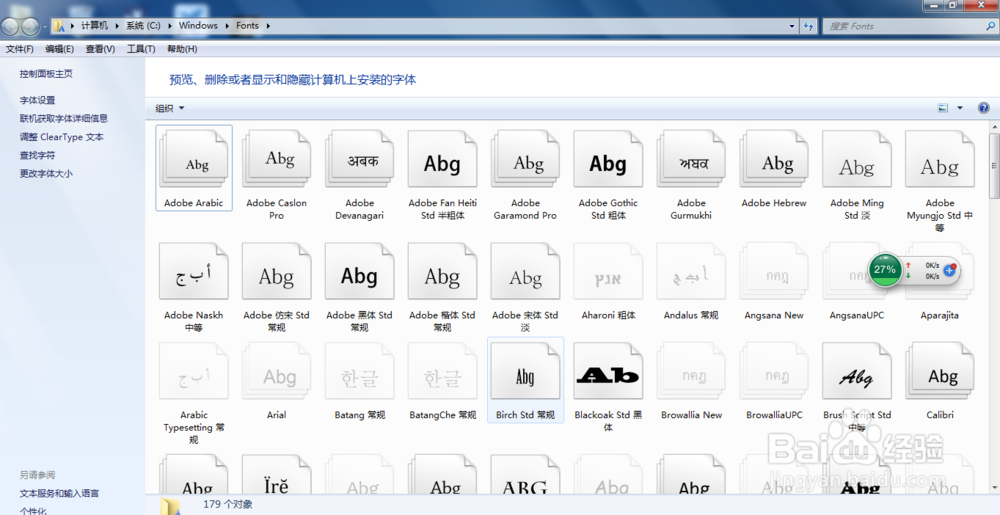Click the refresh address button
This screenshot has height=515, width=1000.
click(809, 26)
